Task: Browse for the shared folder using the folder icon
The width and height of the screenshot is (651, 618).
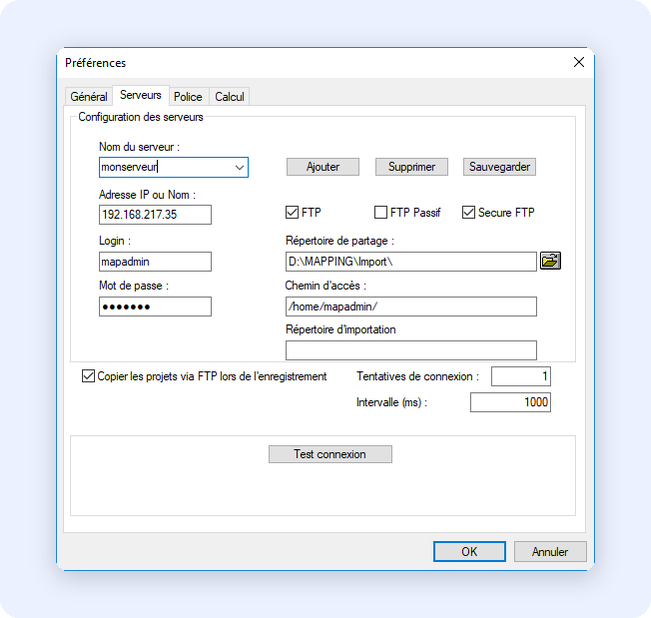Action: (x=550, y=261)
